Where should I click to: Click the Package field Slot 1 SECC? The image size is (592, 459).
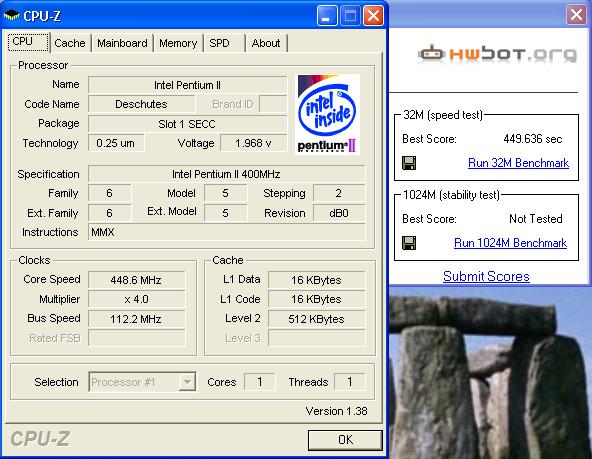(x=187, y=124)
